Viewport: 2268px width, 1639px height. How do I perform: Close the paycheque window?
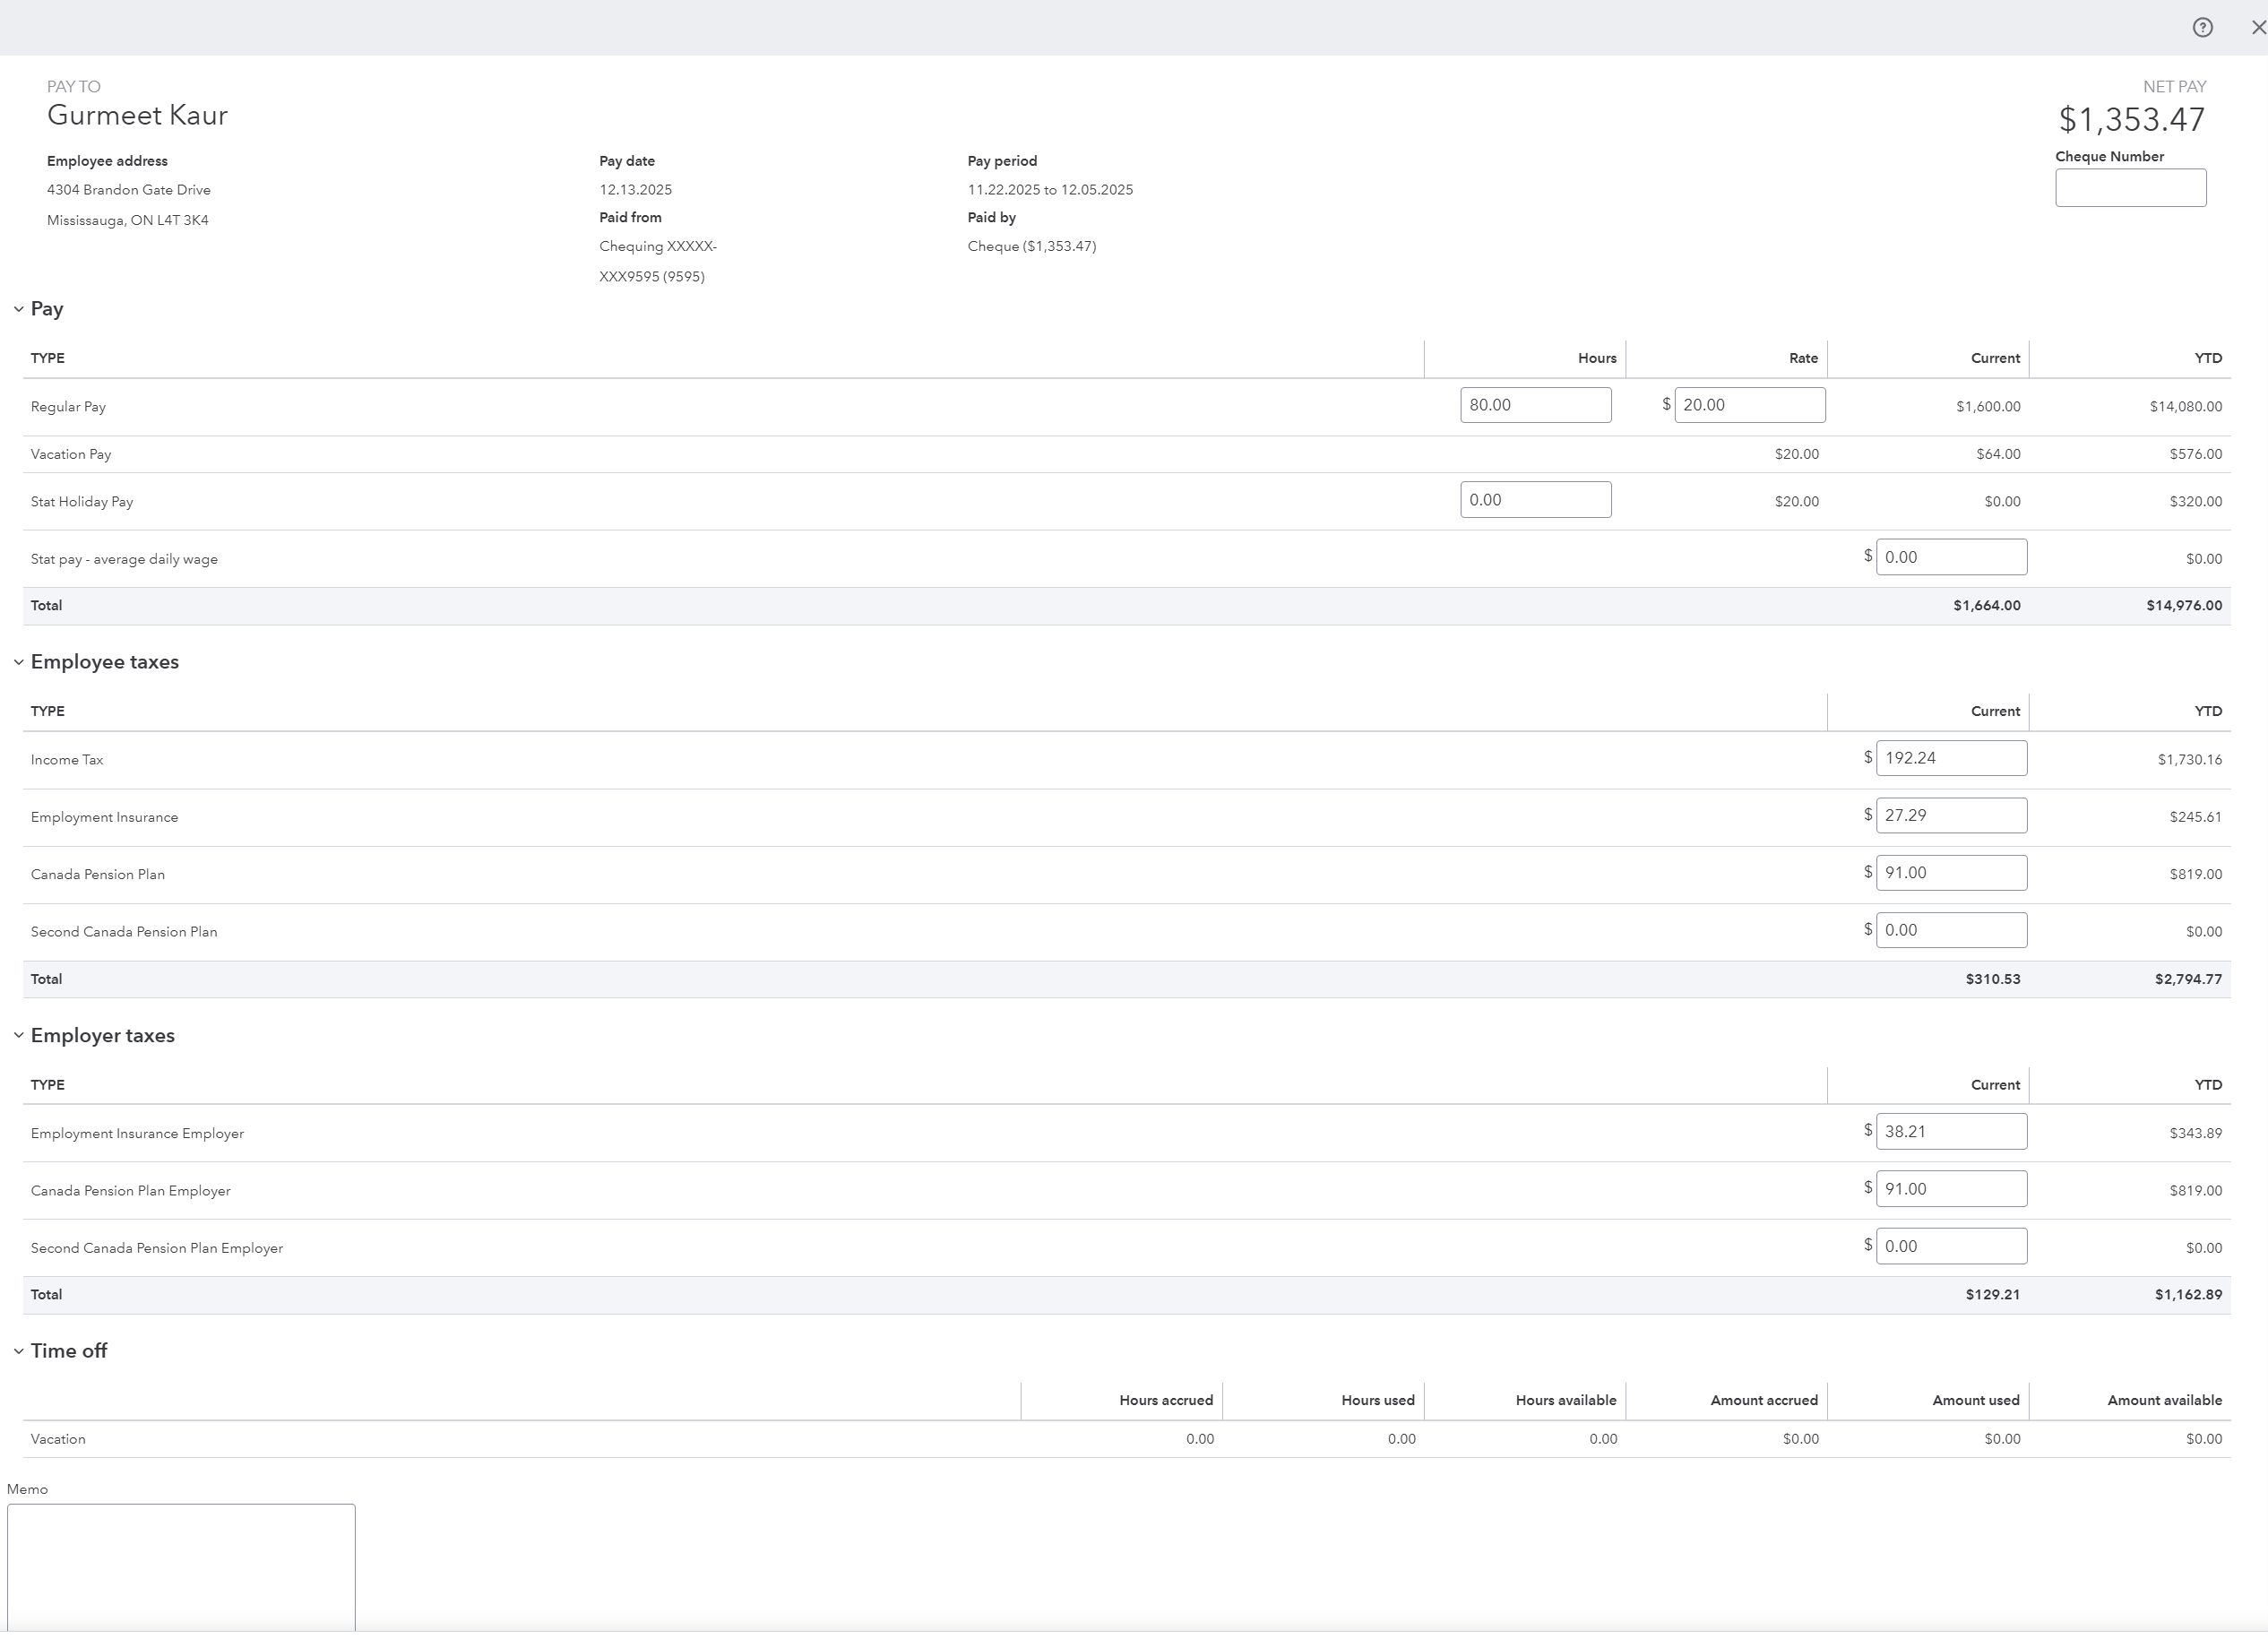(x=2257, y=28)
